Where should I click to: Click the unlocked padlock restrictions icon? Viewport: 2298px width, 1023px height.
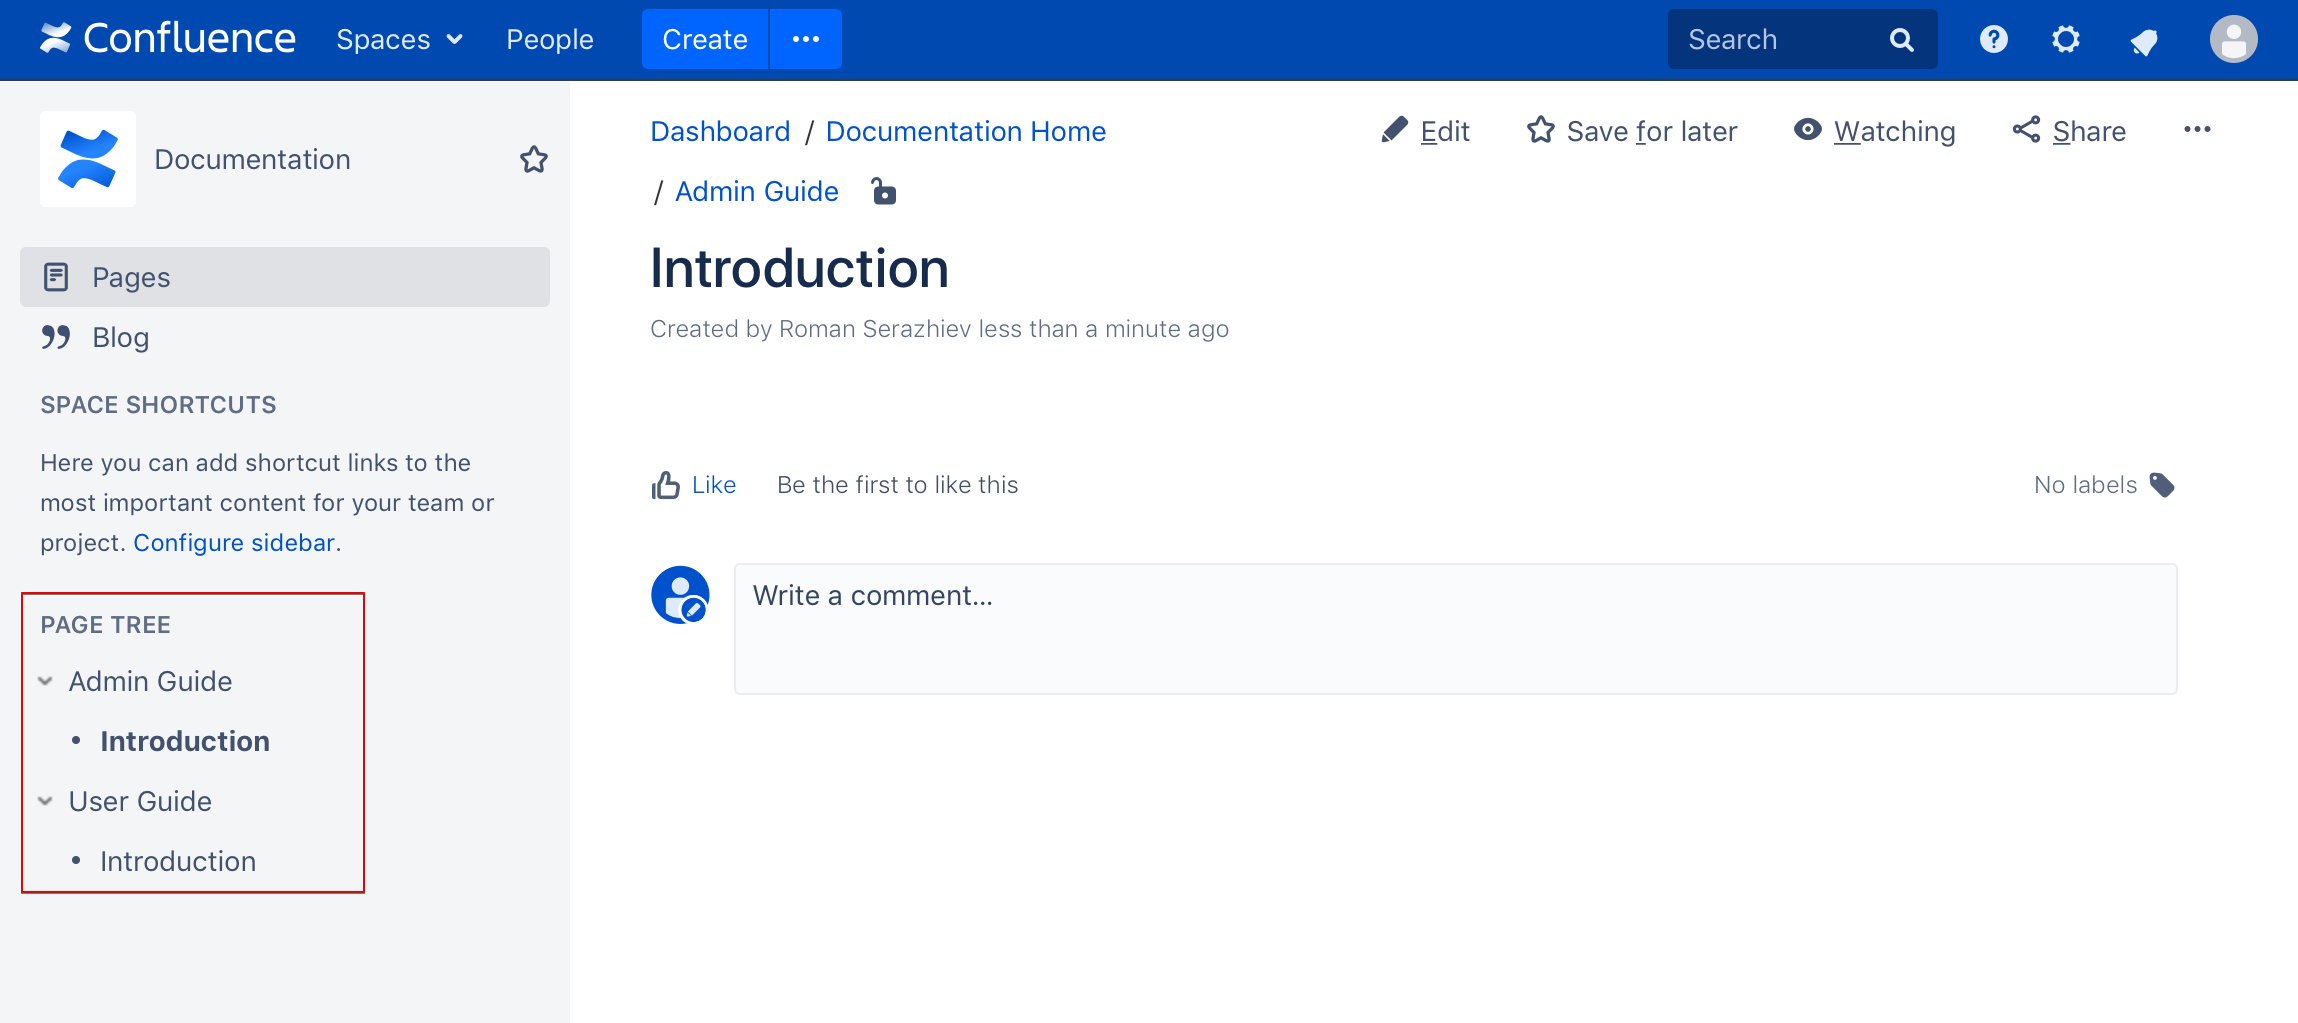pos(883,191)
